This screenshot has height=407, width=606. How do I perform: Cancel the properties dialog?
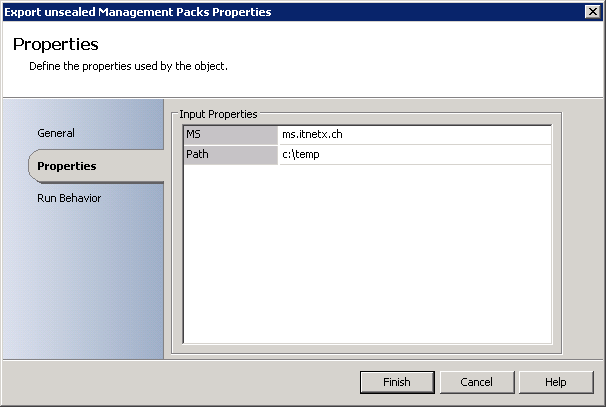tap(477, 382)
